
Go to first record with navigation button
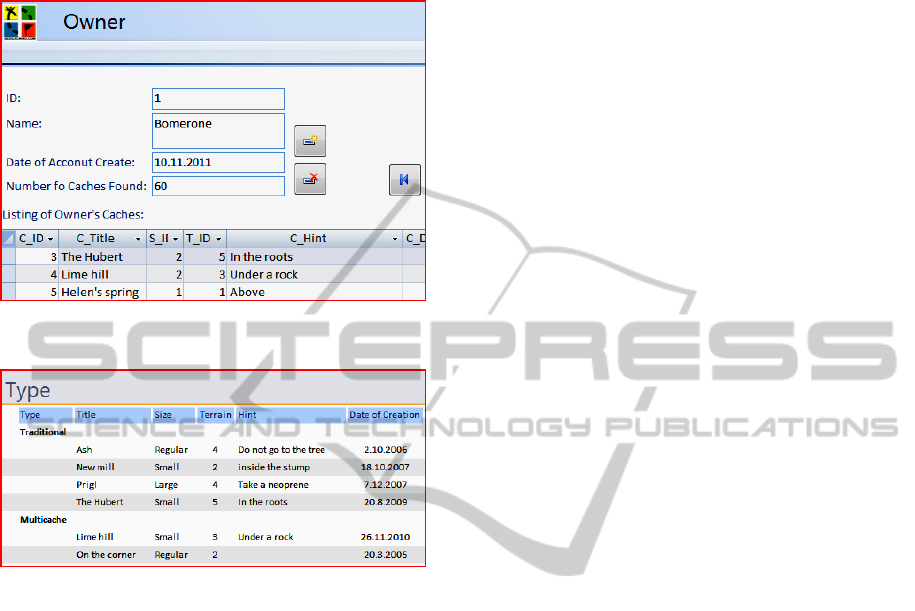point(404,180)
